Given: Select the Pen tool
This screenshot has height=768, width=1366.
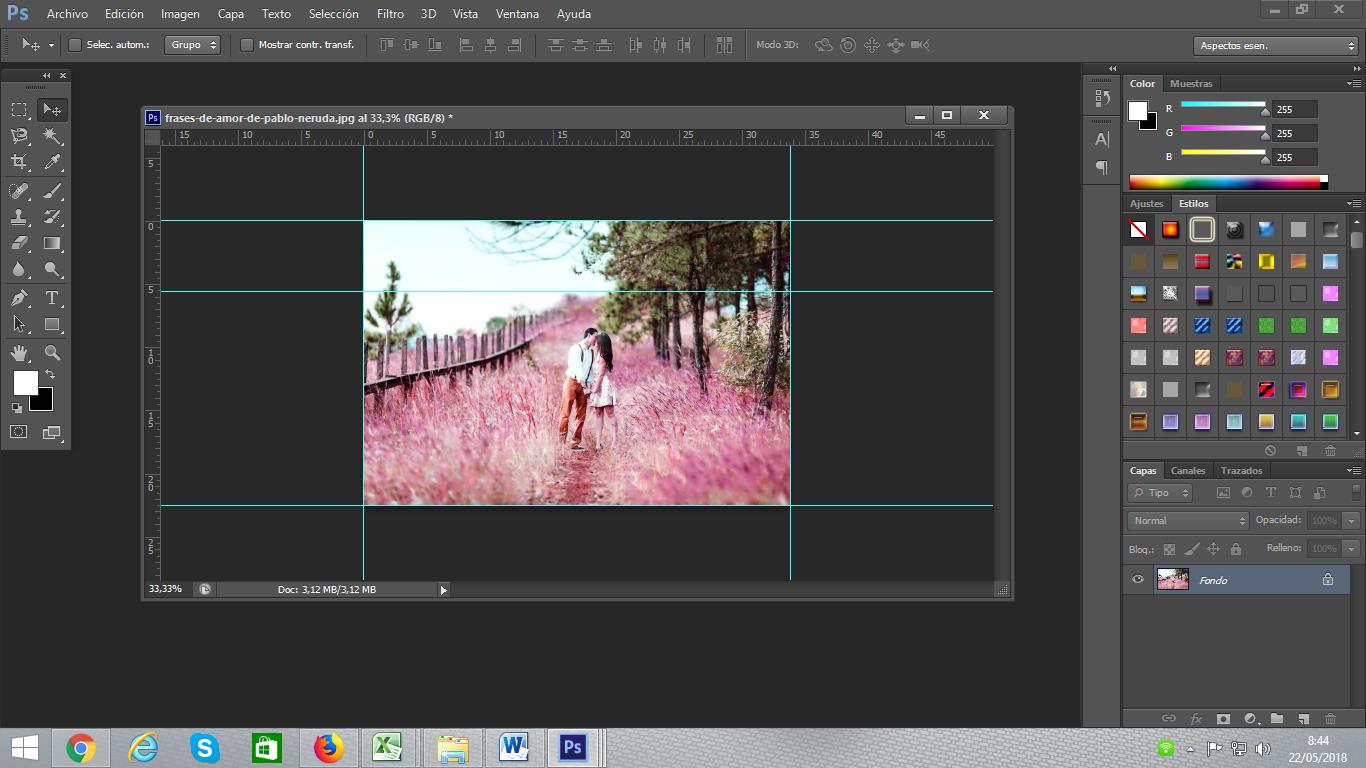Looking at the screenshot, I should coord(19,298).
